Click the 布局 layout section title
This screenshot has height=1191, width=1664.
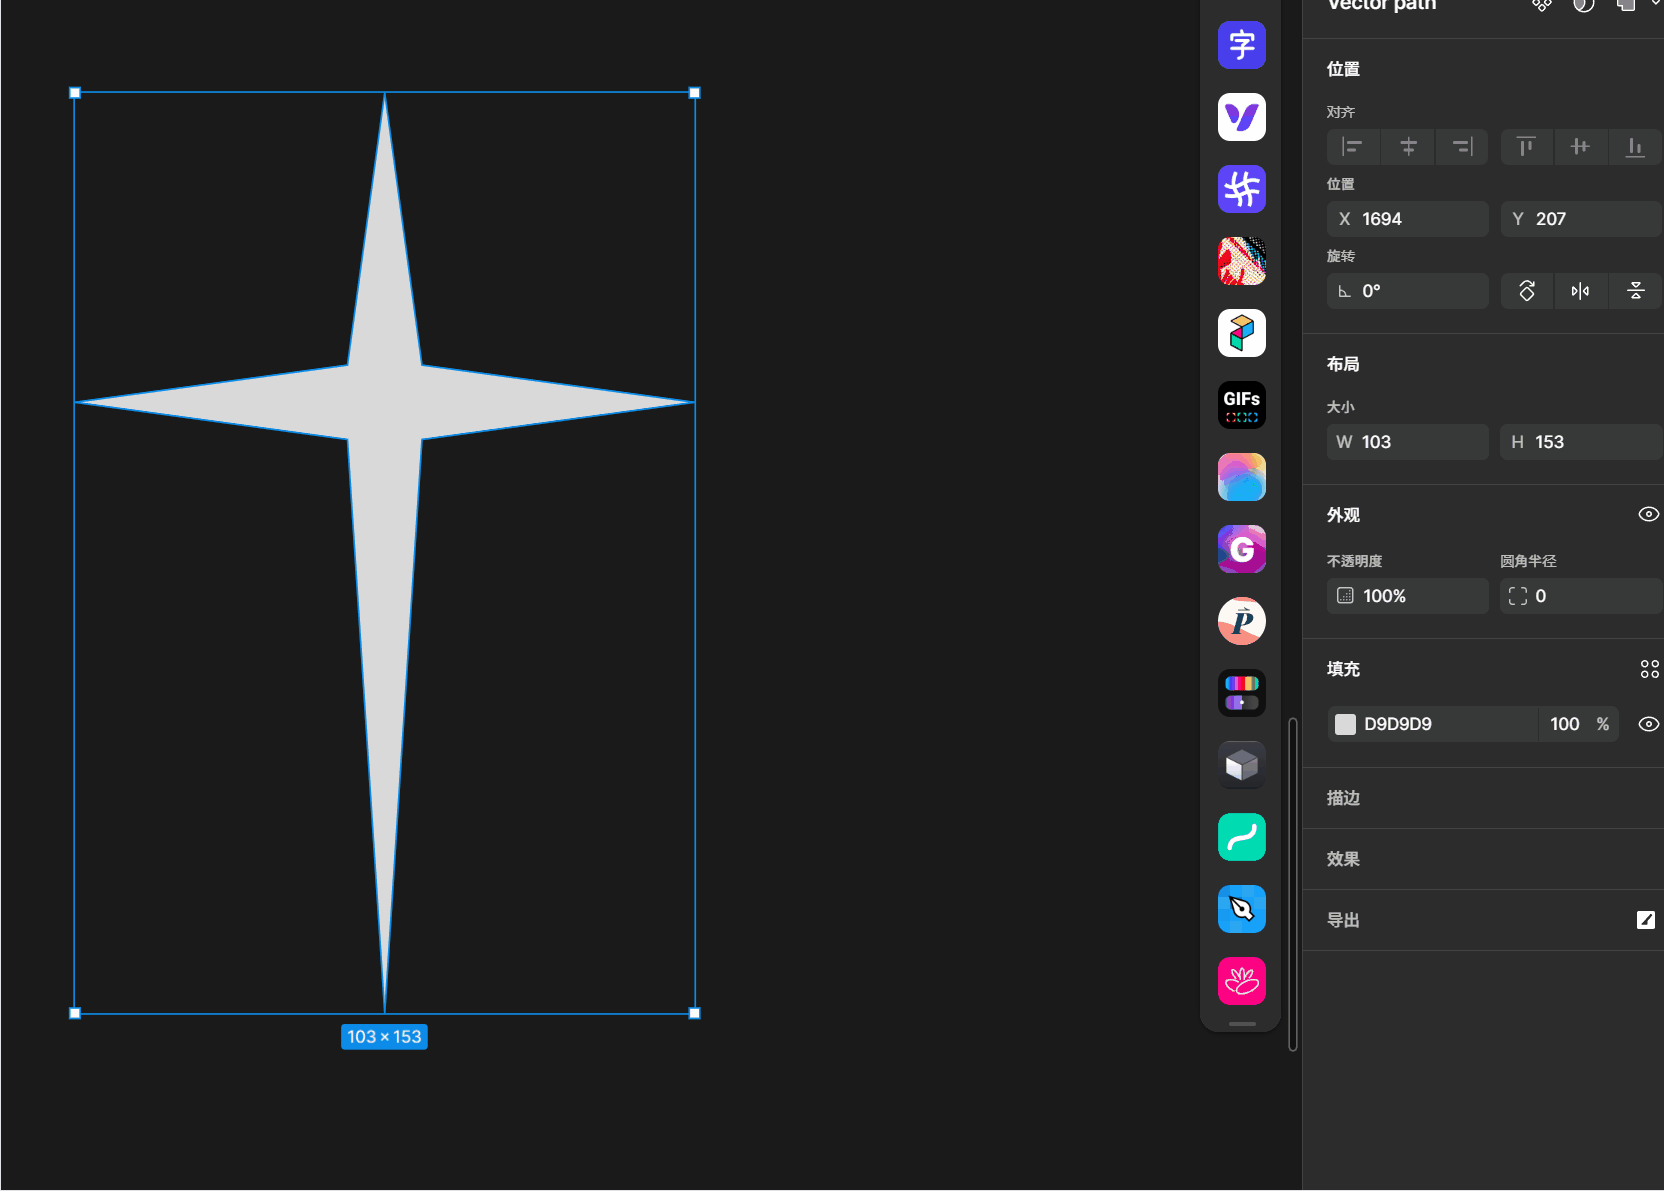(1343, 364)
